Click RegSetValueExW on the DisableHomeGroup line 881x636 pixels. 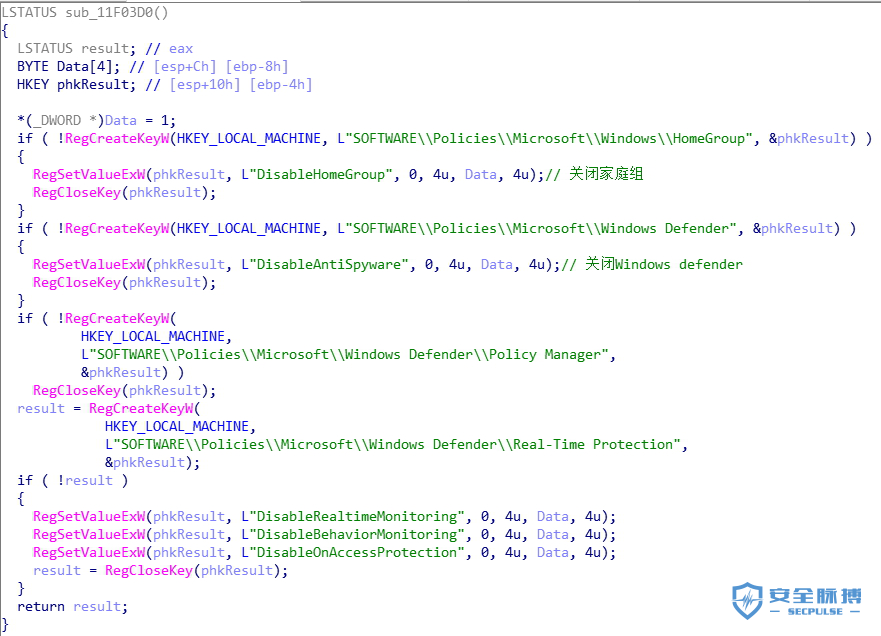point(89,174)
